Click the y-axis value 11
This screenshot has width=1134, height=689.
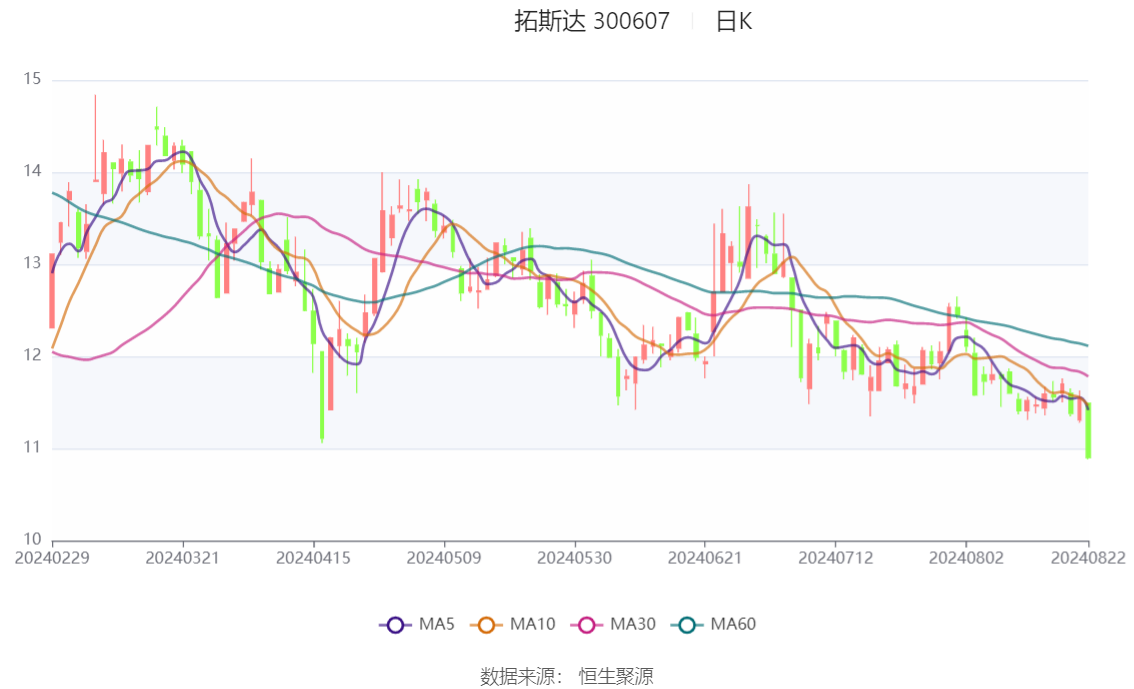(32, 448)
